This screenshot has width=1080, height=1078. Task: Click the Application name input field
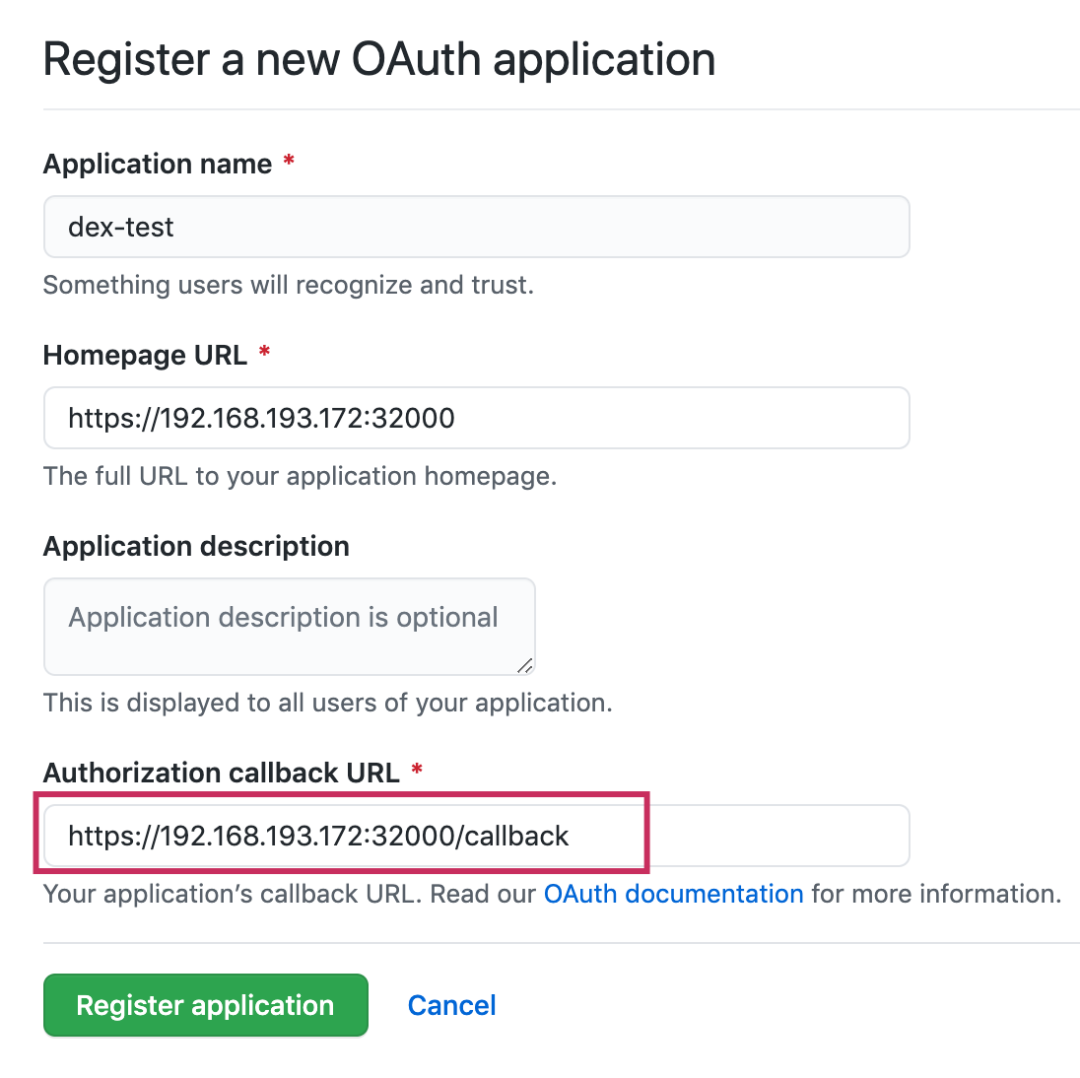(476, 227)
